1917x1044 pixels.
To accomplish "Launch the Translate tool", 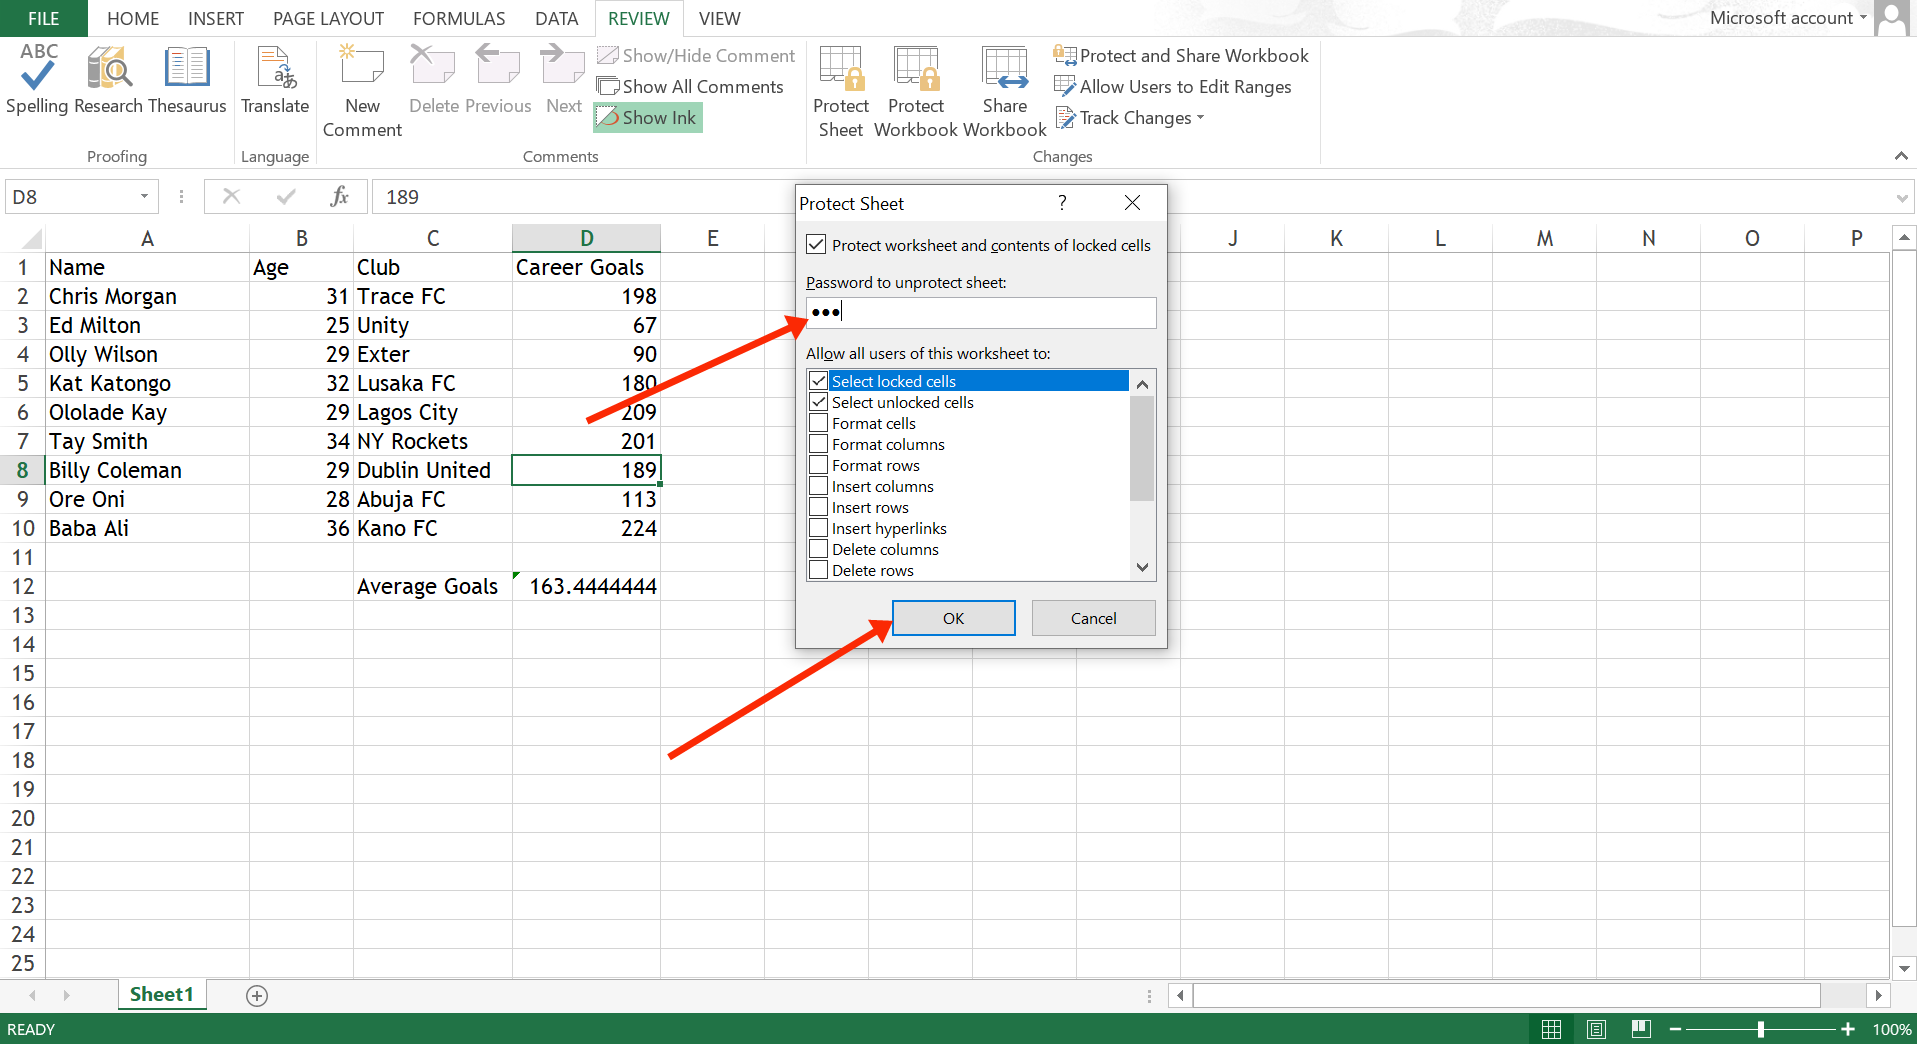I will 275,80.
